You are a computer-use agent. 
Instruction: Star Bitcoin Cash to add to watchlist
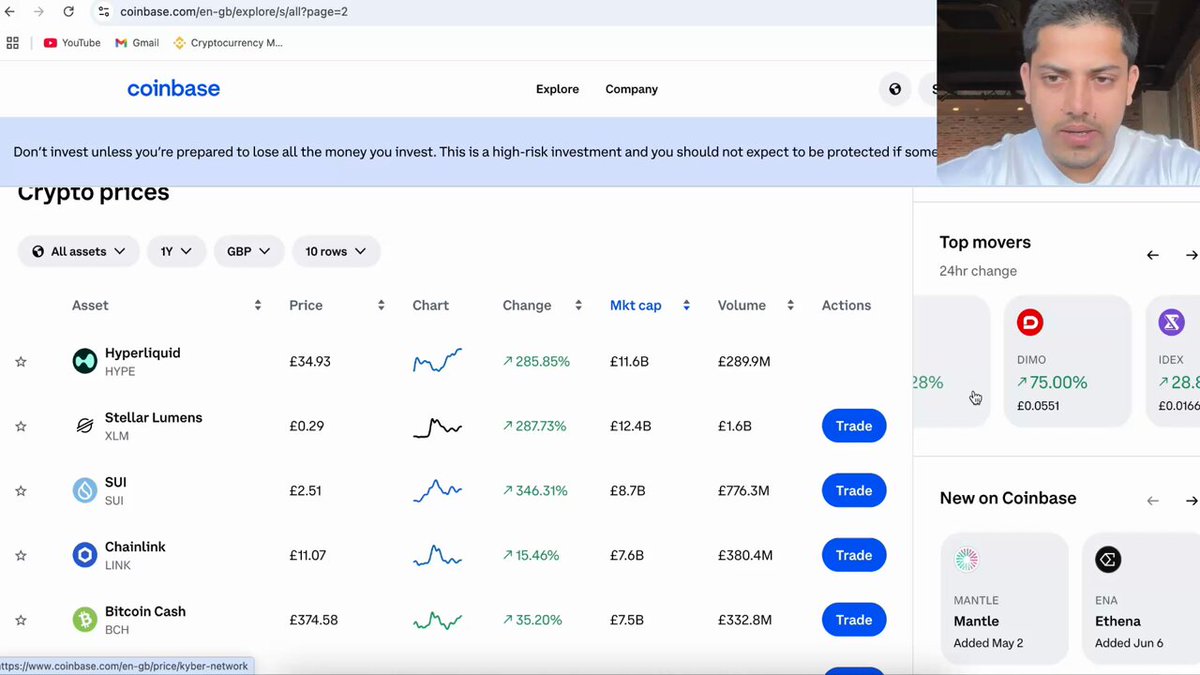pyautogui.click(x=21, y=620)
